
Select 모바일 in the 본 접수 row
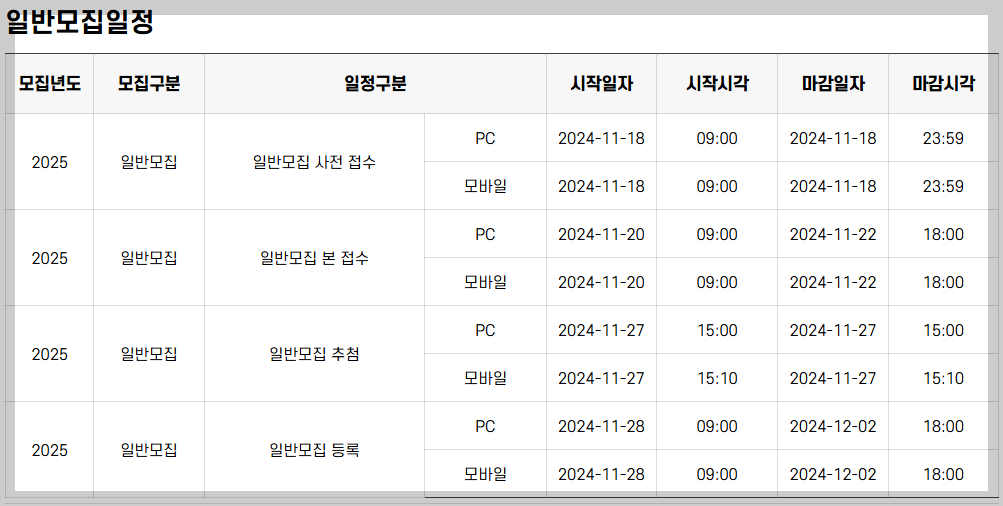click(486, 282)
